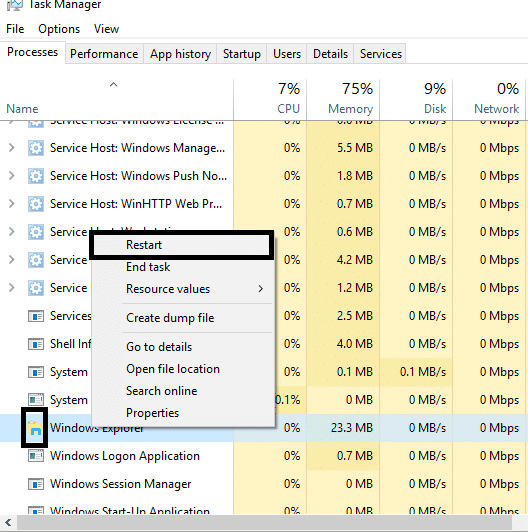Expand Service Host: WinHTTP Web Pr... row
The image size is (528, 532).
click(x=12, y=204)
